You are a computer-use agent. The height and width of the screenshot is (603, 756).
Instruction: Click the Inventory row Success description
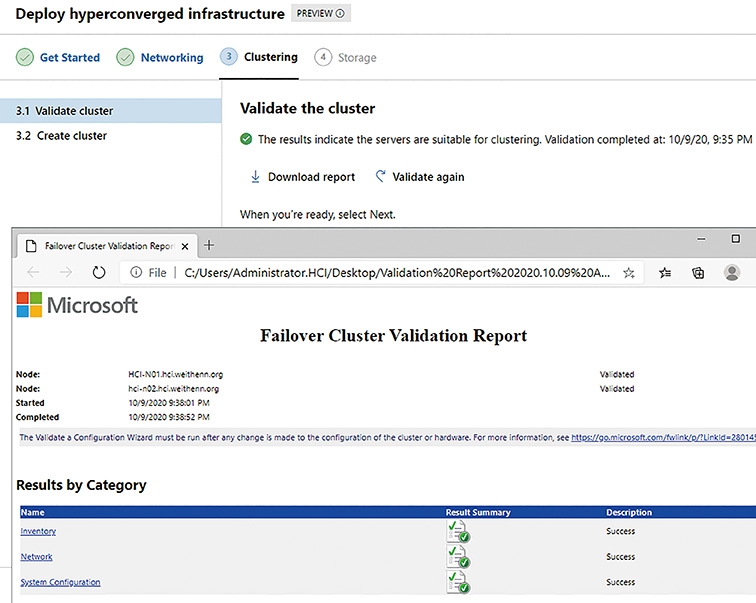pos(621,531)
